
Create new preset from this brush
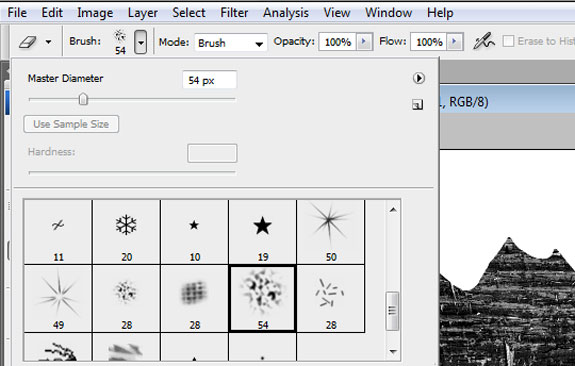(x=417, y=105)
